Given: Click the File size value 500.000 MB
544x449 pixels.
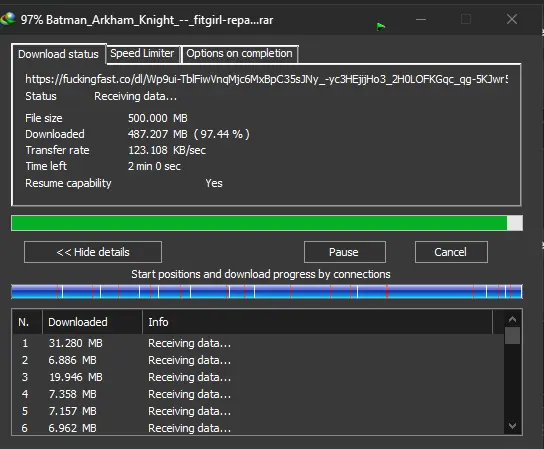Looking at the screenshot, I should (158, 118).
